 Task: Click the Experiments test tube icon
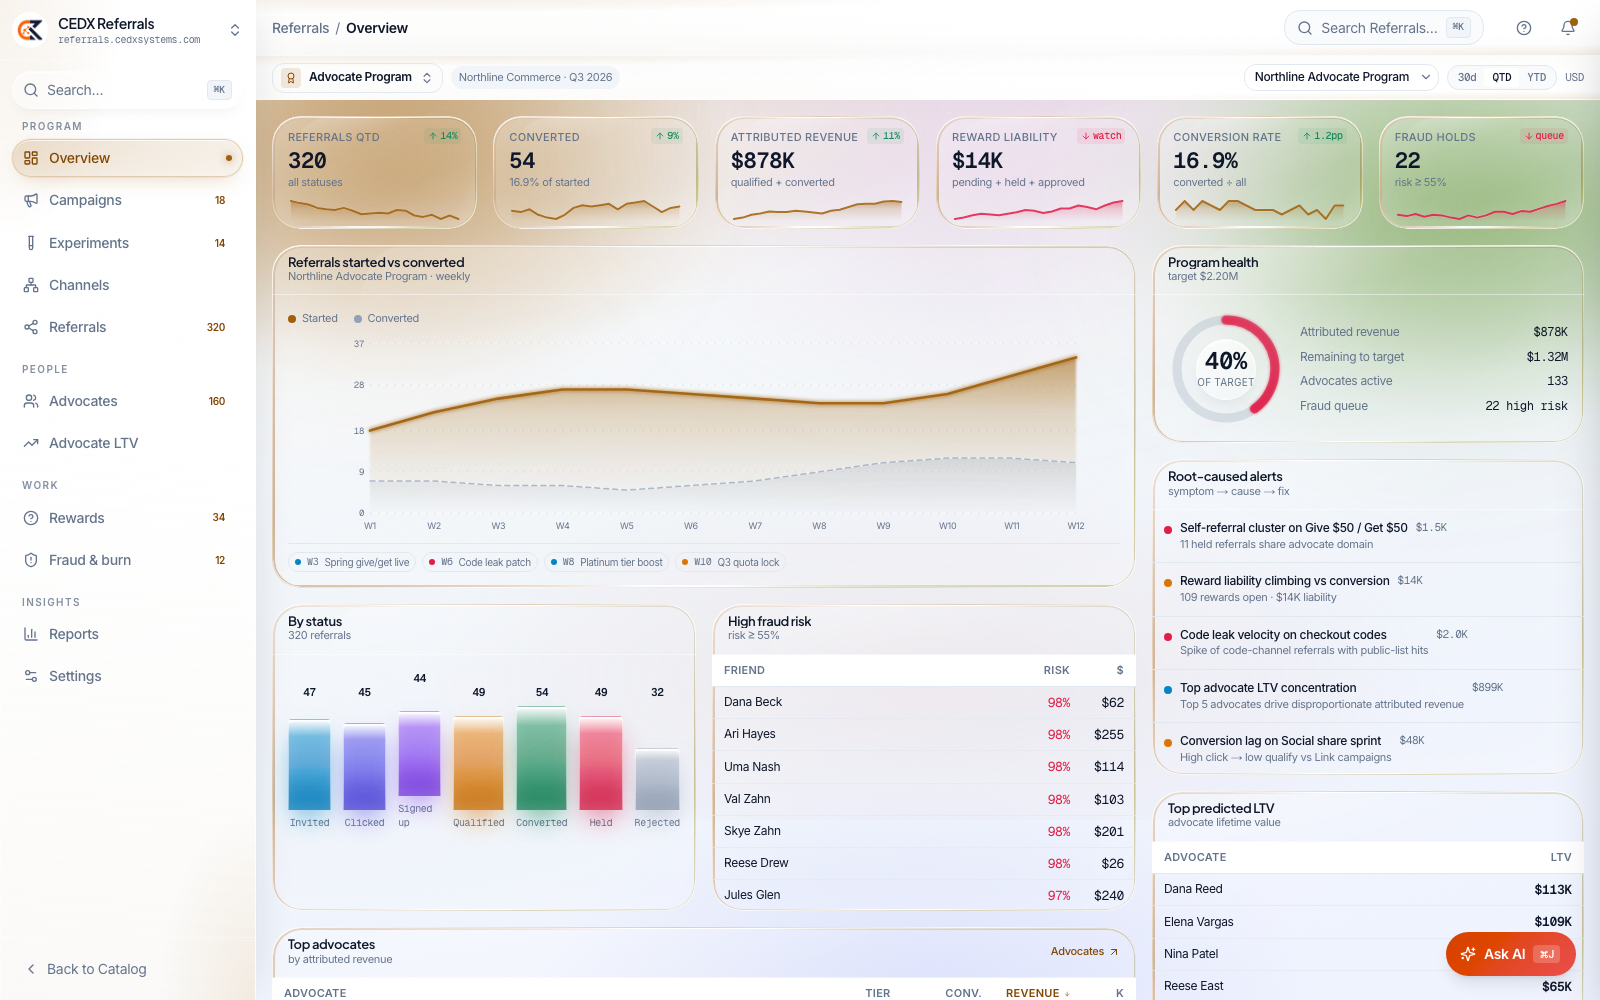pos(31,243)
